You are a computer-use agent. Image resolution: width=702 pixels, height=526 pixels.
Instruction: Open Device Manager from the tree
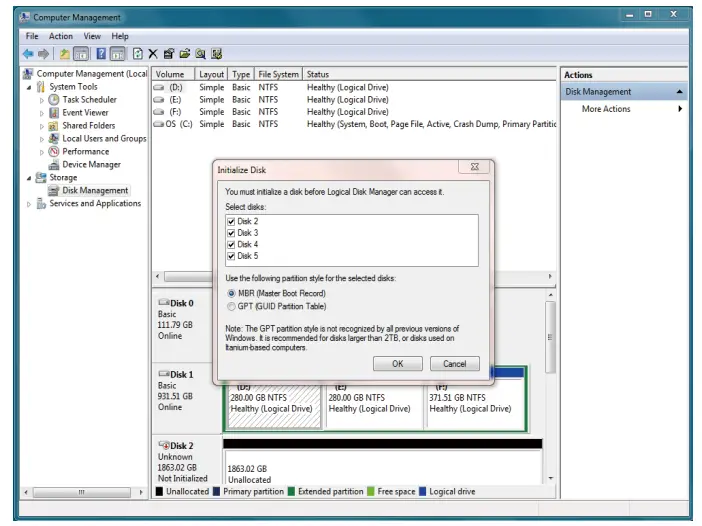click(91, 164)
